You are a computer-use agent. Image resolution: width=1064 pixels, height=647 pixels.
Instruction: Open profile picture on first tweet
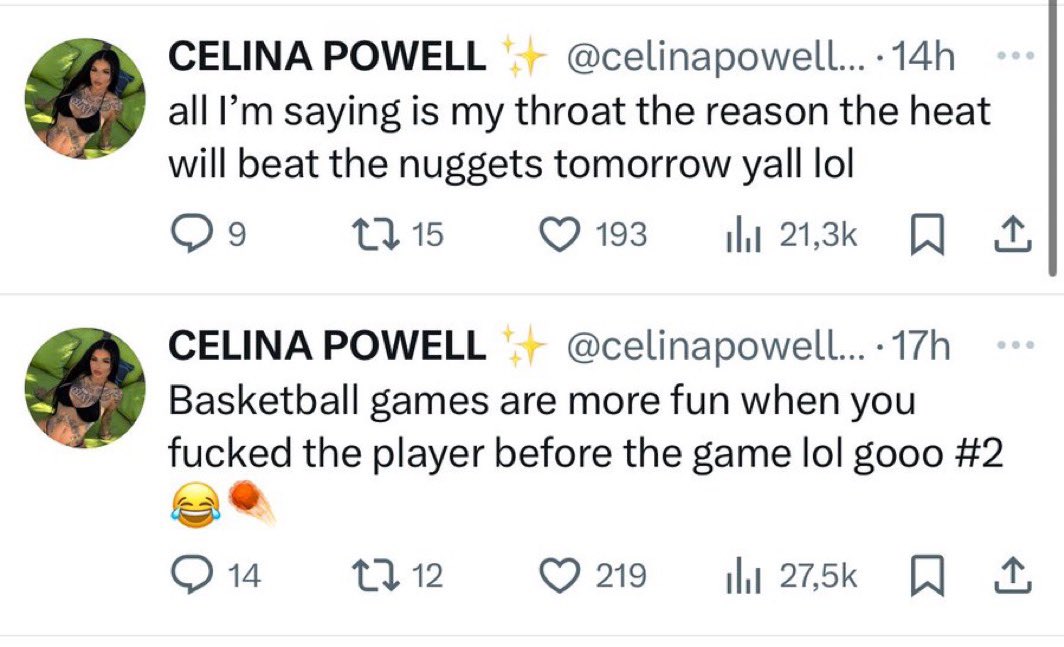[85, 98]
